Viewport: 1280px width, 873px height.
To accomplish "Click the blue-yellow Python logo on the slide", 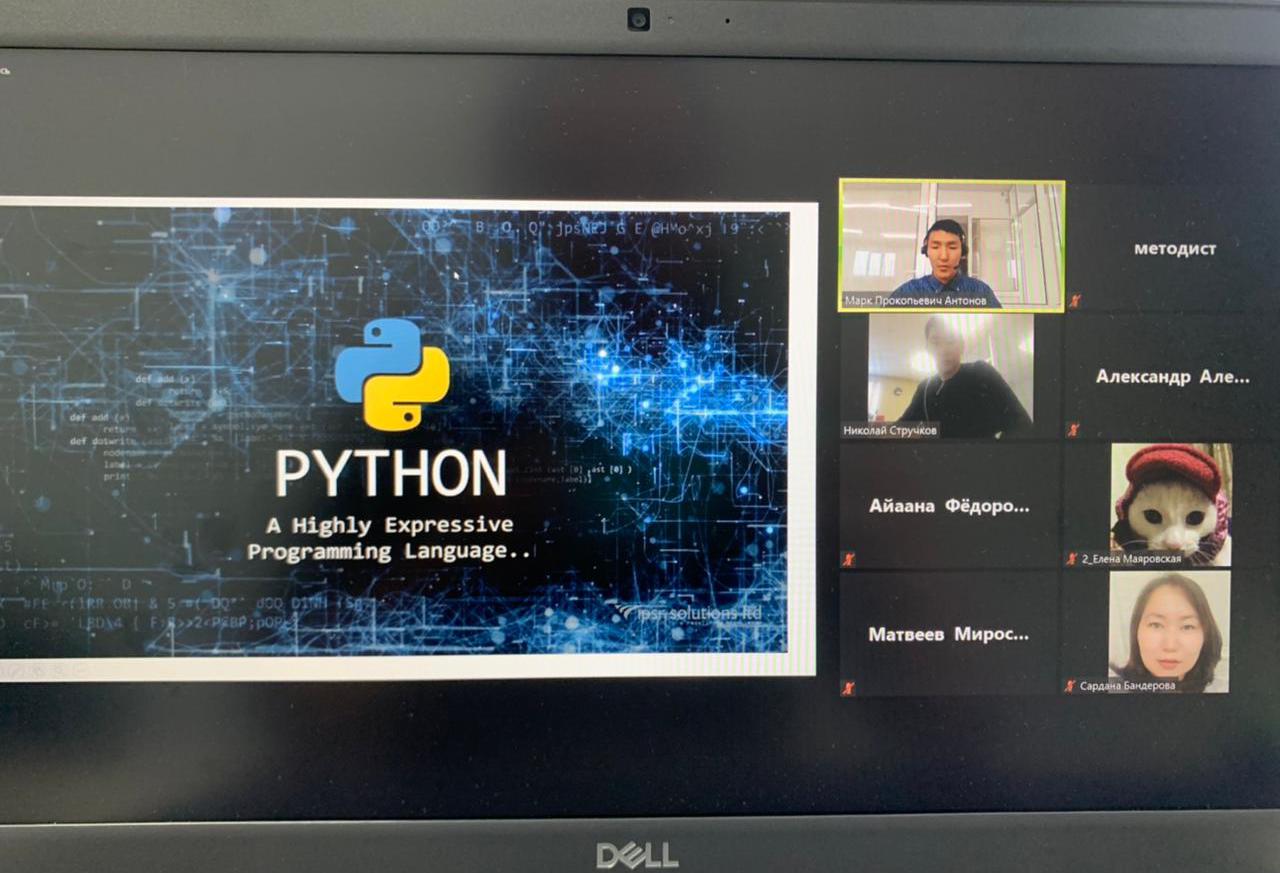I will [x=392, y=374].
